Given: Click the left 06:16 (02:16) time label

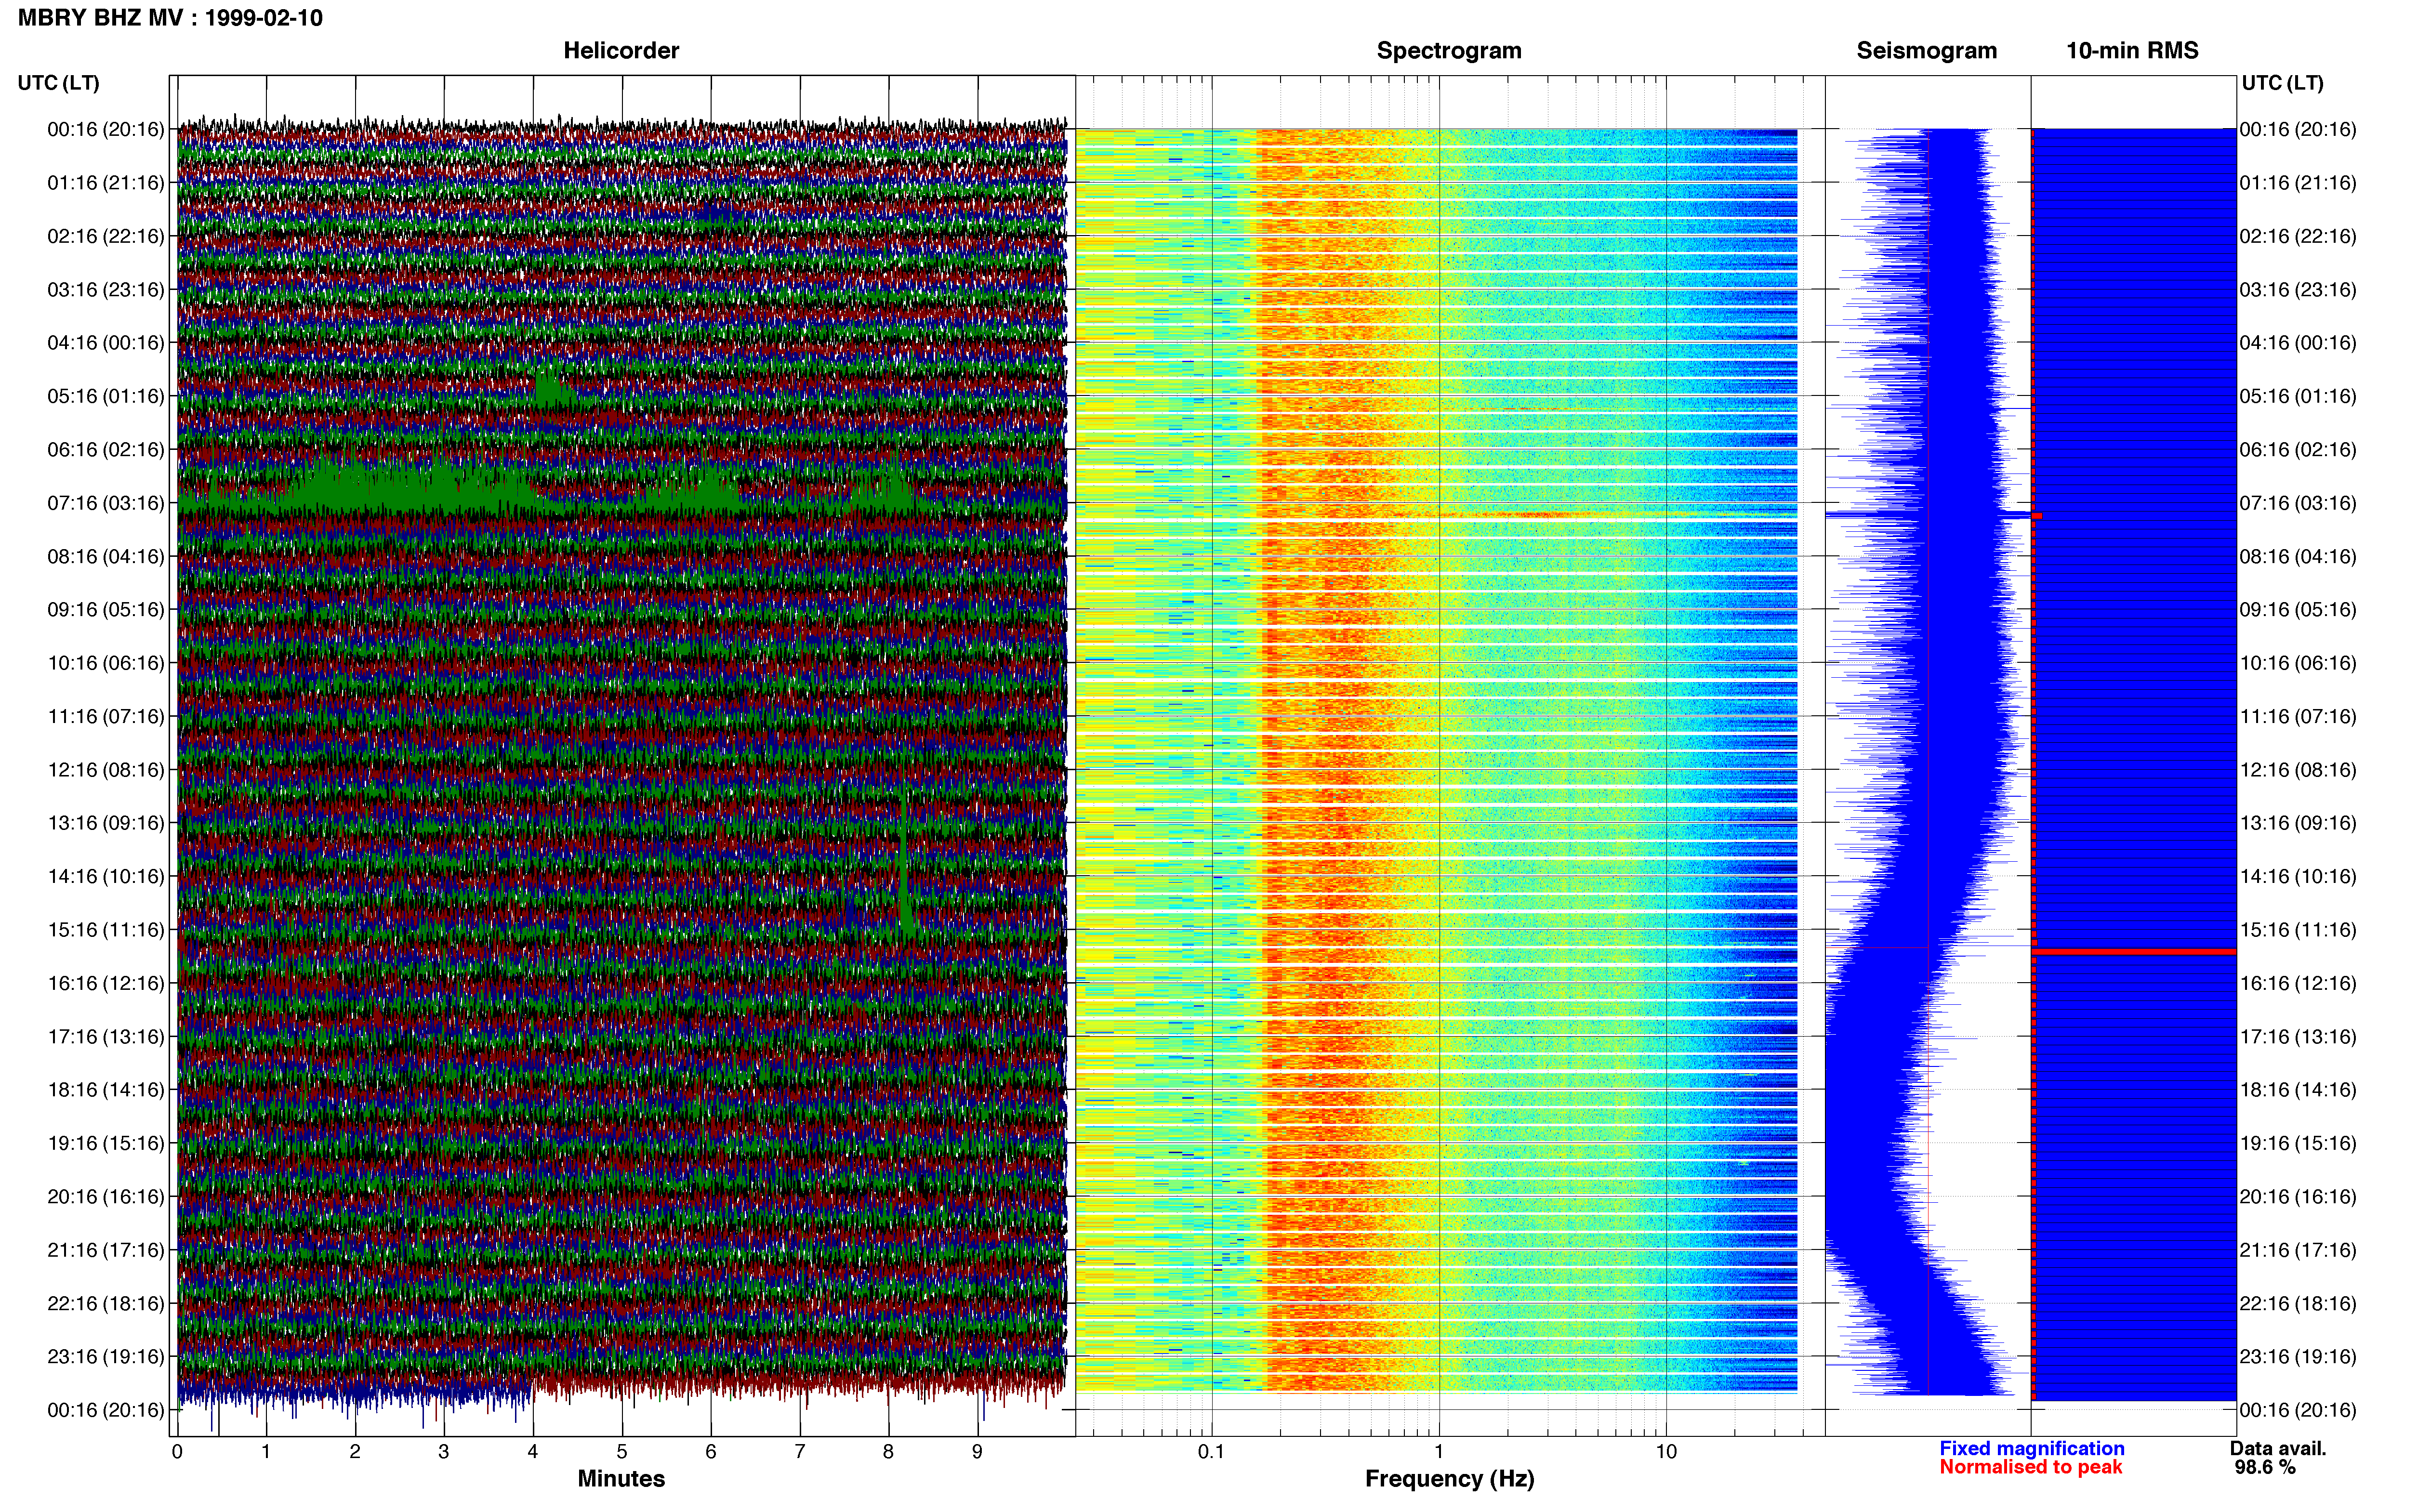Looking at the screenshot, I should [x=106, y=450].
